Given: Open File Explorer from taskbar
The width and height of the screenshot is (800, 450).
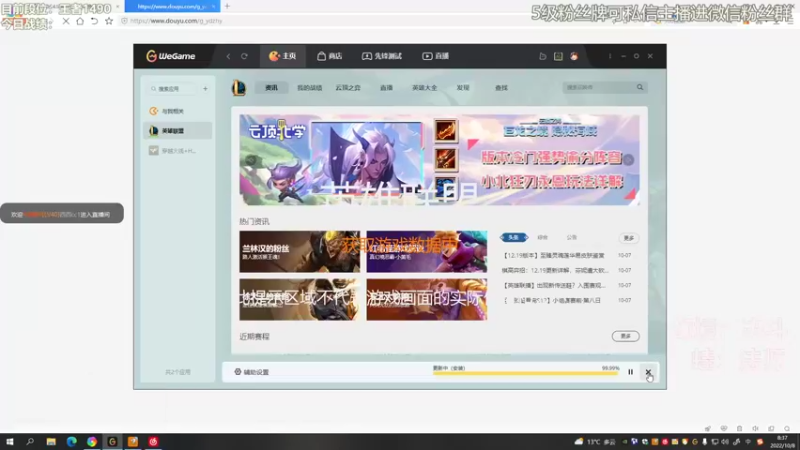Looking at the screenshot, I should pos(51,441).
